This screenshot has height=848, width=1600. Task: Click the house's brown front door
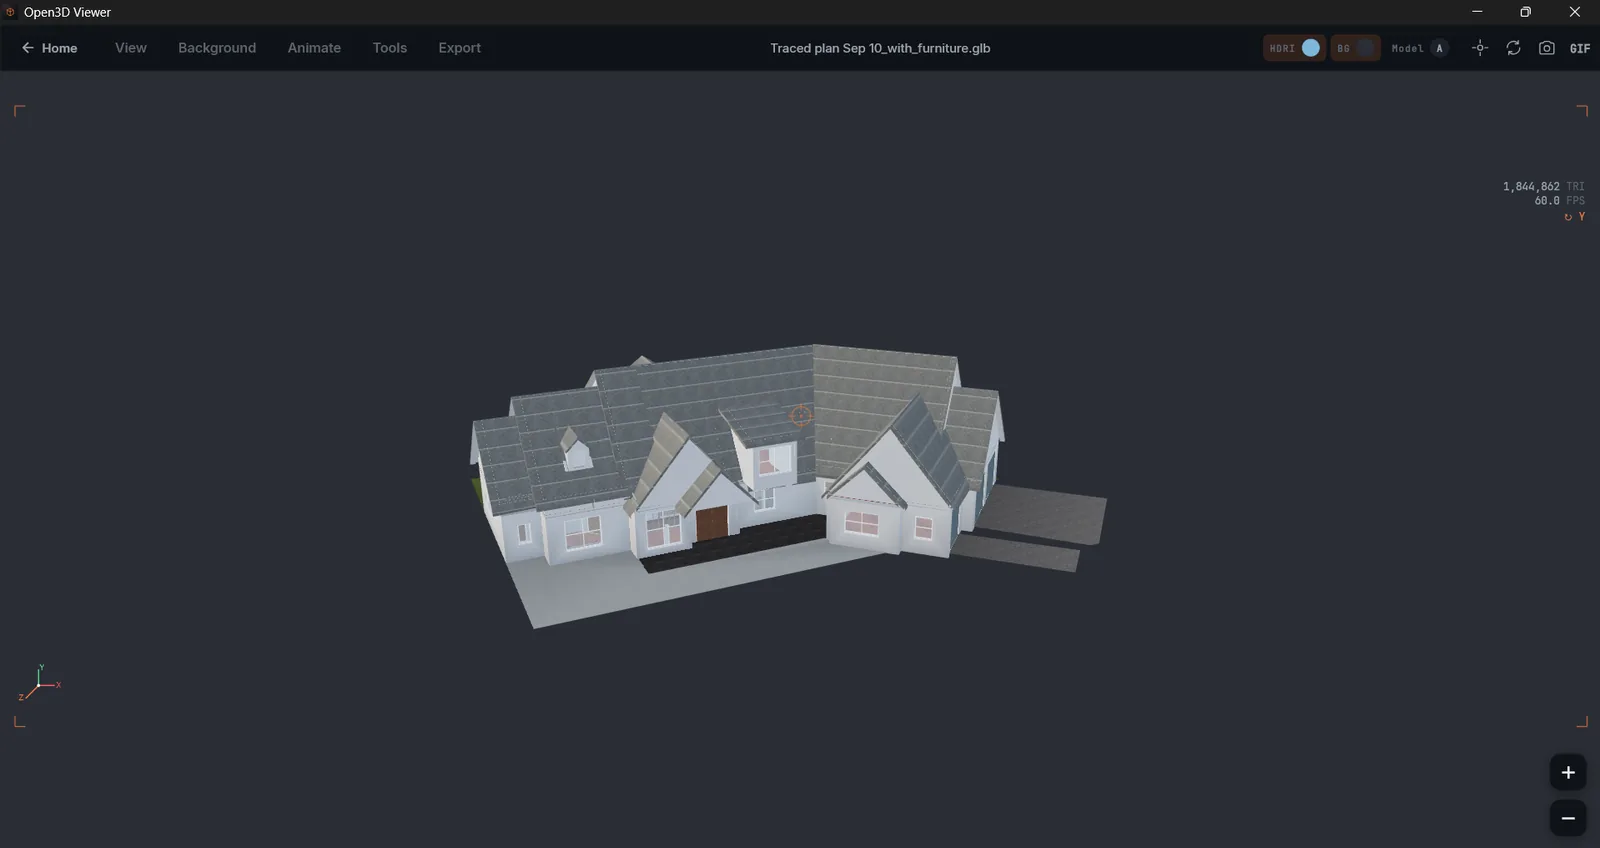click(712, 523)
